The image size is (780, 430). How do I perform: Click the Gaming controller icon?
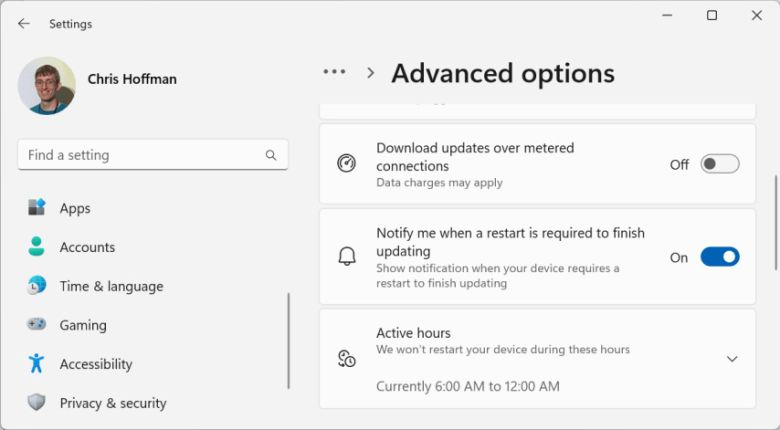(x=37, y=325)
